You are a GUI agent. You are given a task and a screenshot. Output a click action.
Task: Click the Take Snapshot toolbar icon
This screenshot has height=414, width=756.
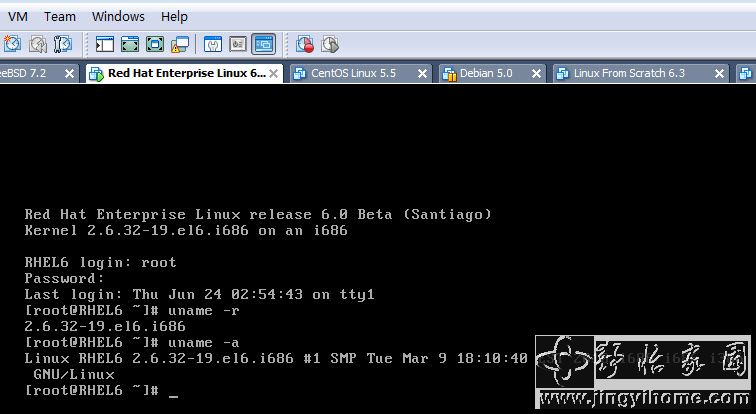[x=12, y=44]
